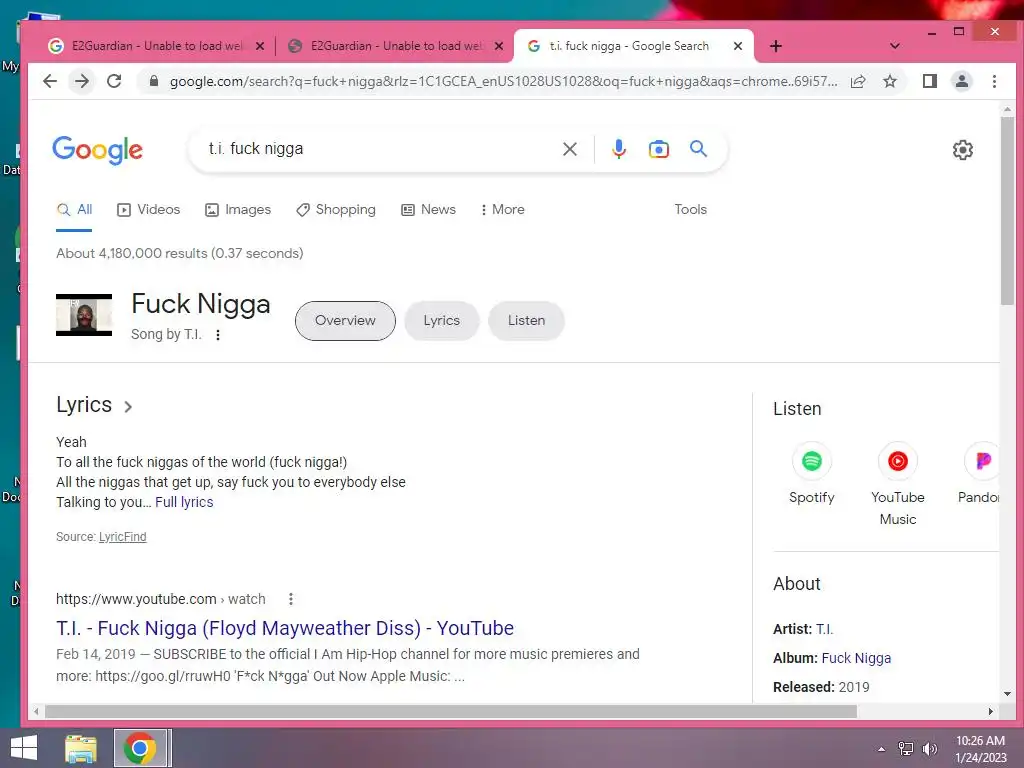Share this page via the share icon

click(858, 81)
